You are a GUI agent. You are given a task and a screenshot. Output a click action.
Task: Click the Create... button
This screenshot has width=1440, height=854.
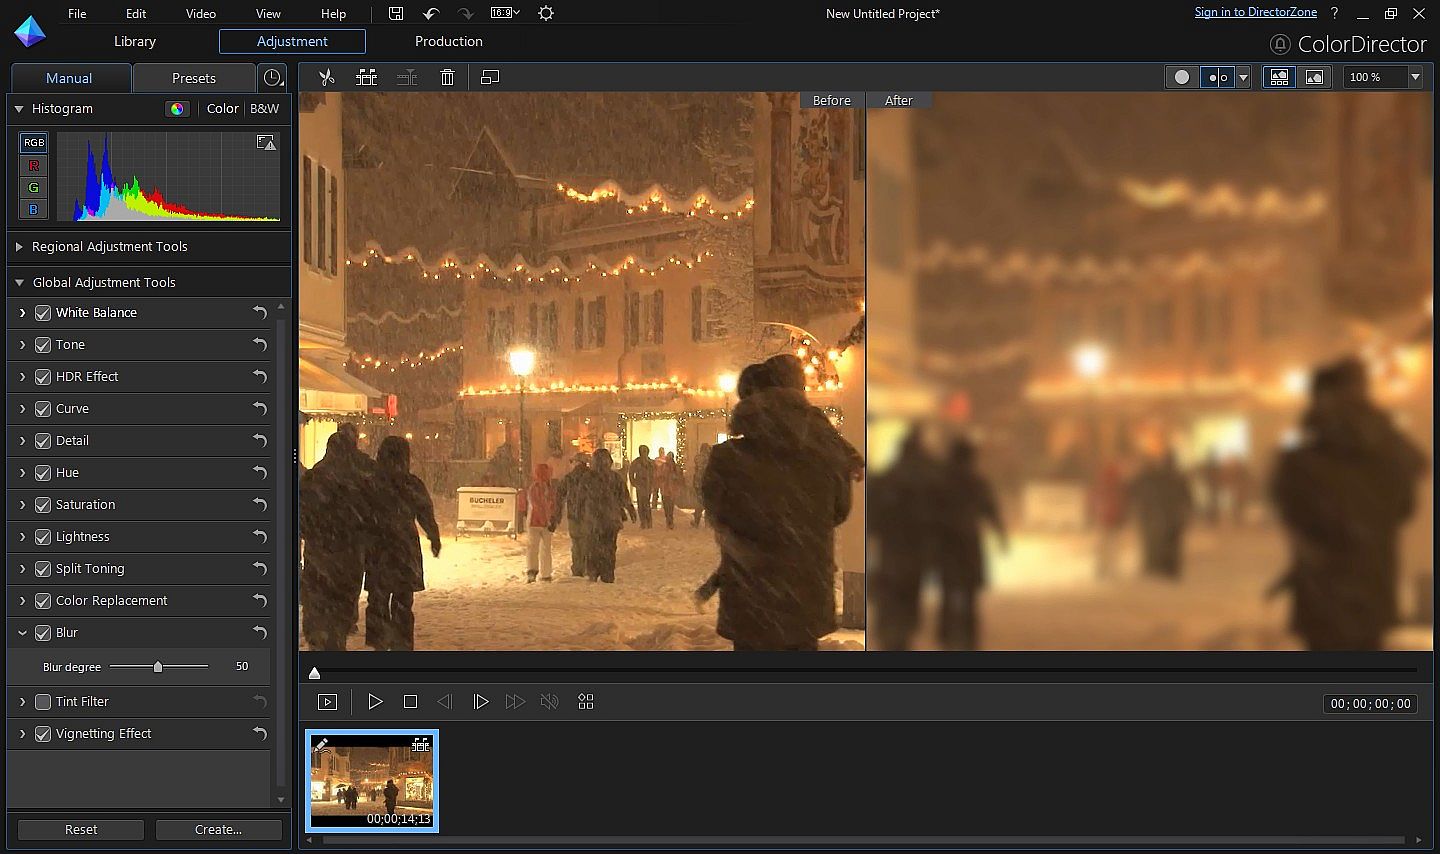pyautogui.click(x=218, y=830)
